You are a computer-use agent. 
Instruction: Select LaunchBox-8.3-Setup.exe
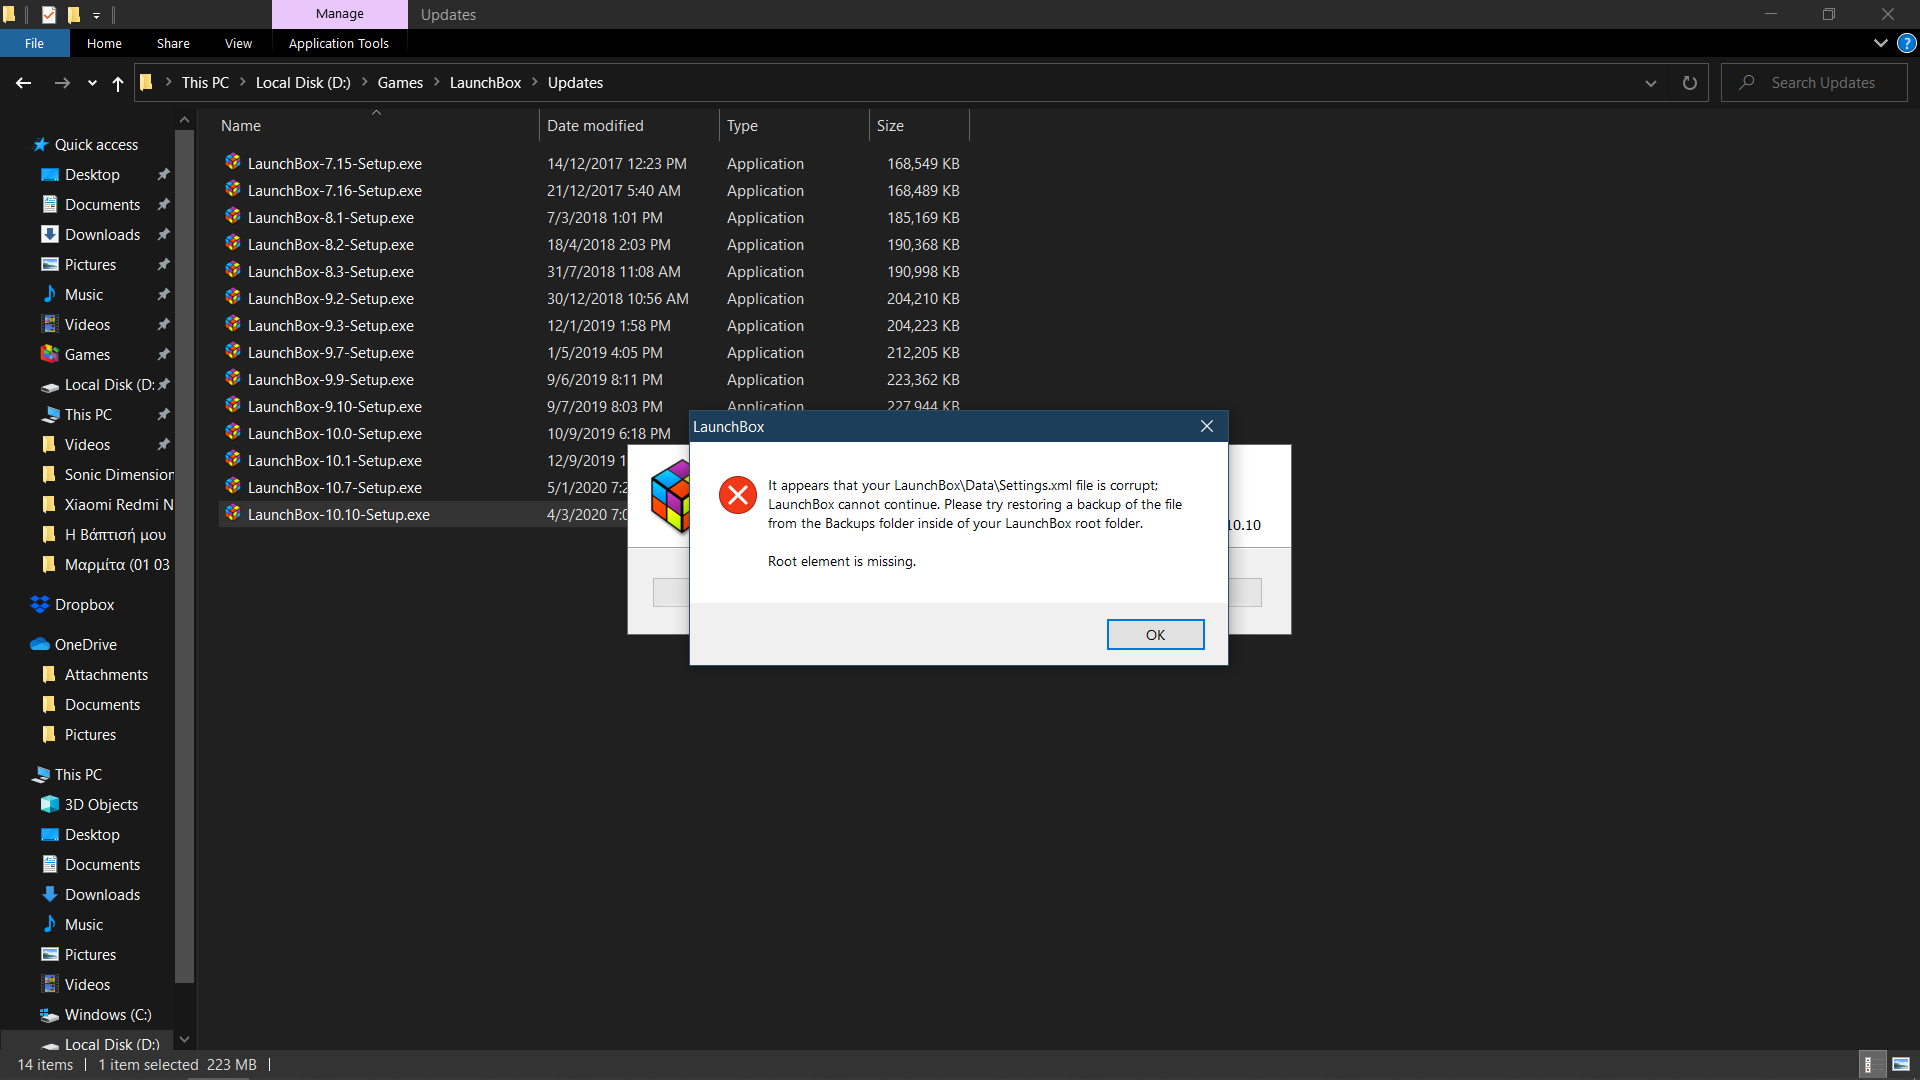click(331, 271)
